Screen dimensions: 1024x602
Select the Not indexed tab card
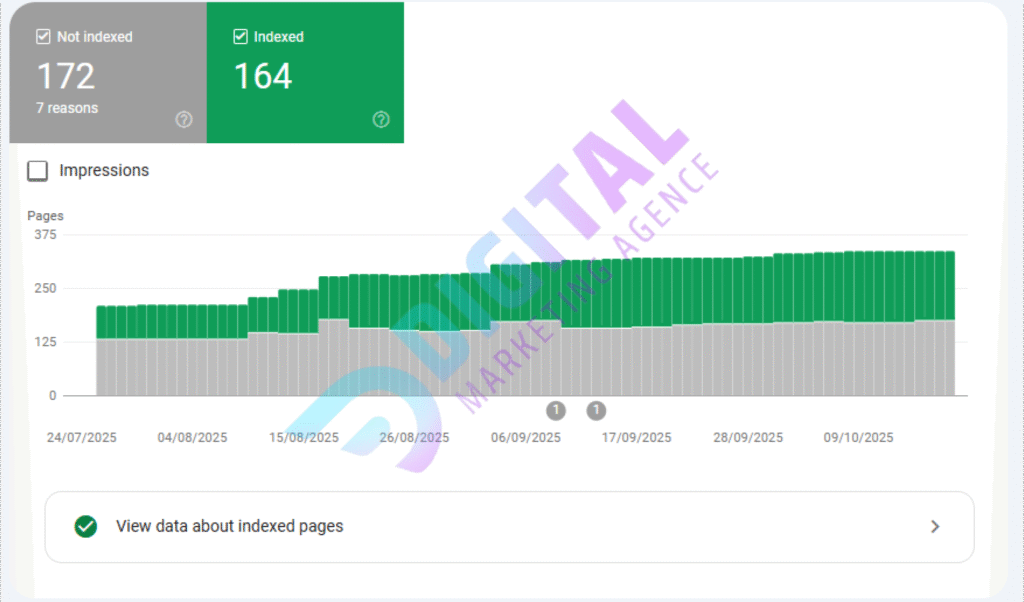pos(105,72)
